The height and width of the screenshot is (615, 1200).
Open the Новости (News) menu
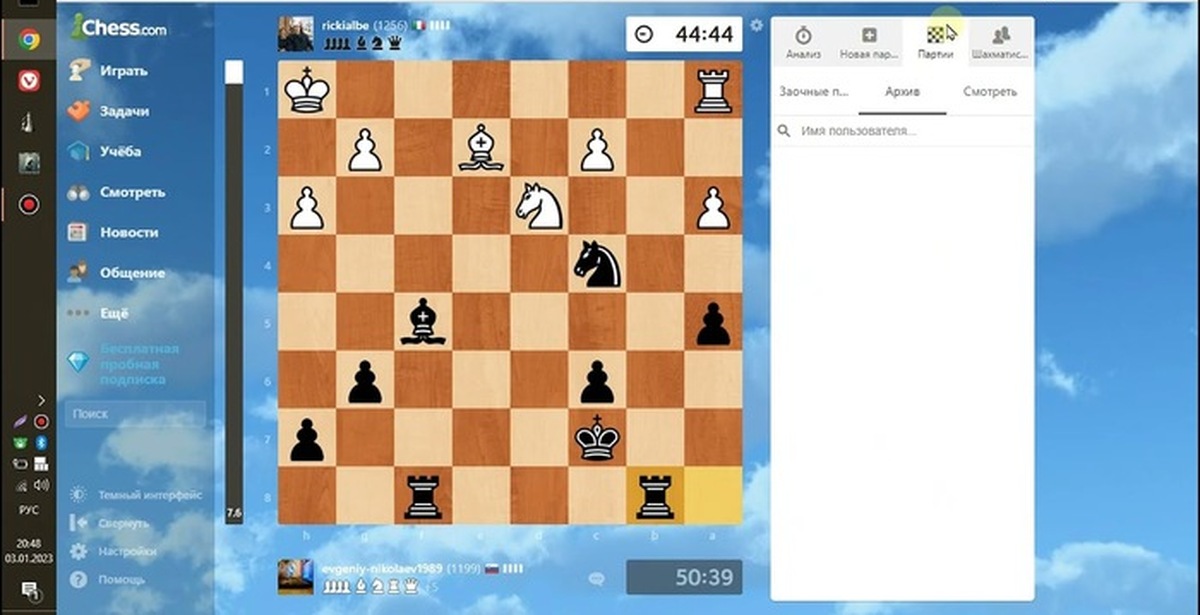pos(112,232)
